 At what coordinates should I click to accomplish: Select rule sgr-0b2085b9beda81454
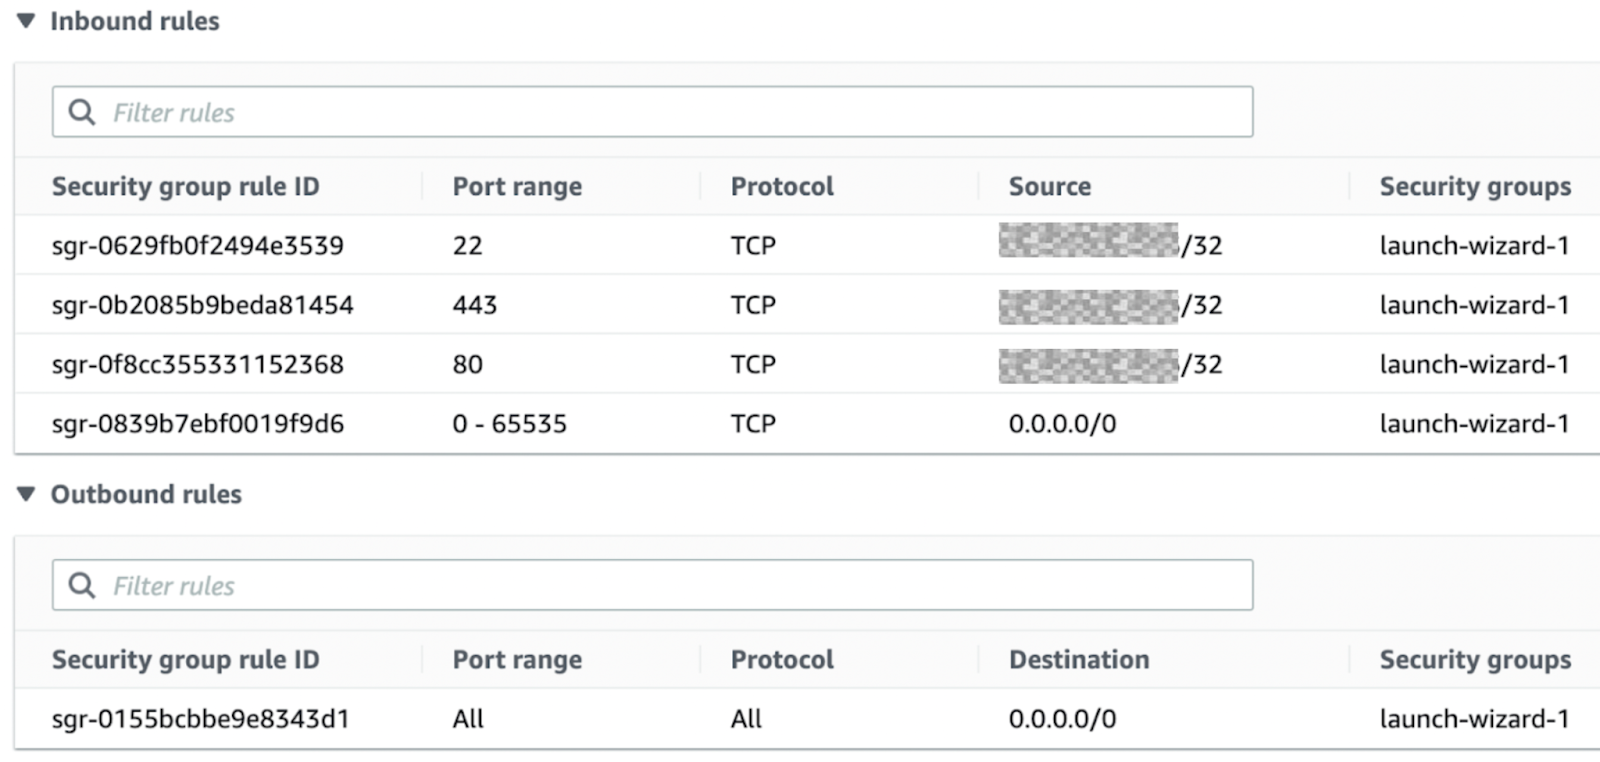click(x=203, y=305)
